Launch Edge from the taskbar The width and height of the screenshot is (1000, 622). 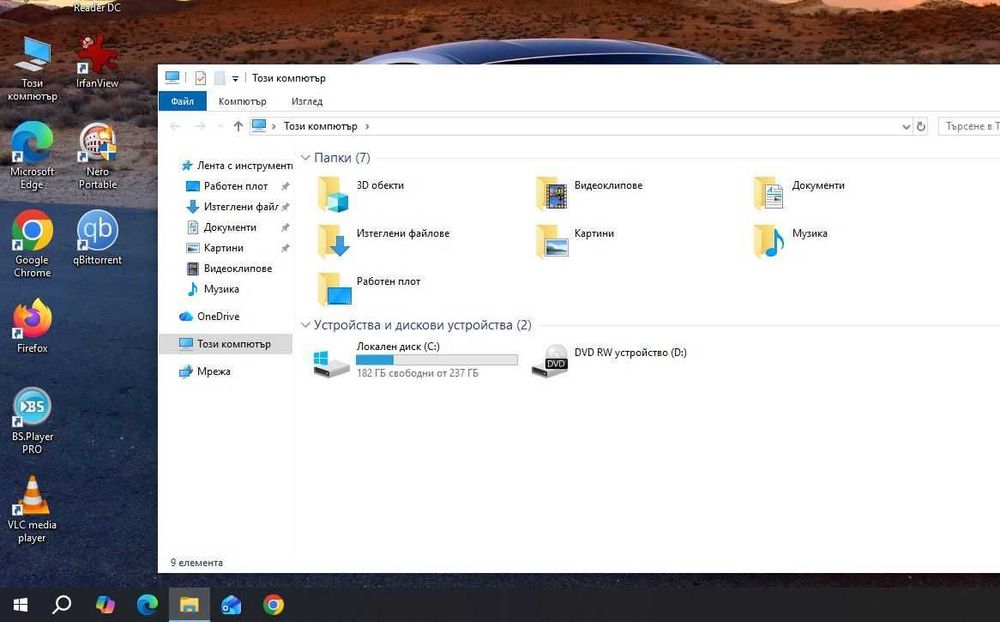click(147, 604)
